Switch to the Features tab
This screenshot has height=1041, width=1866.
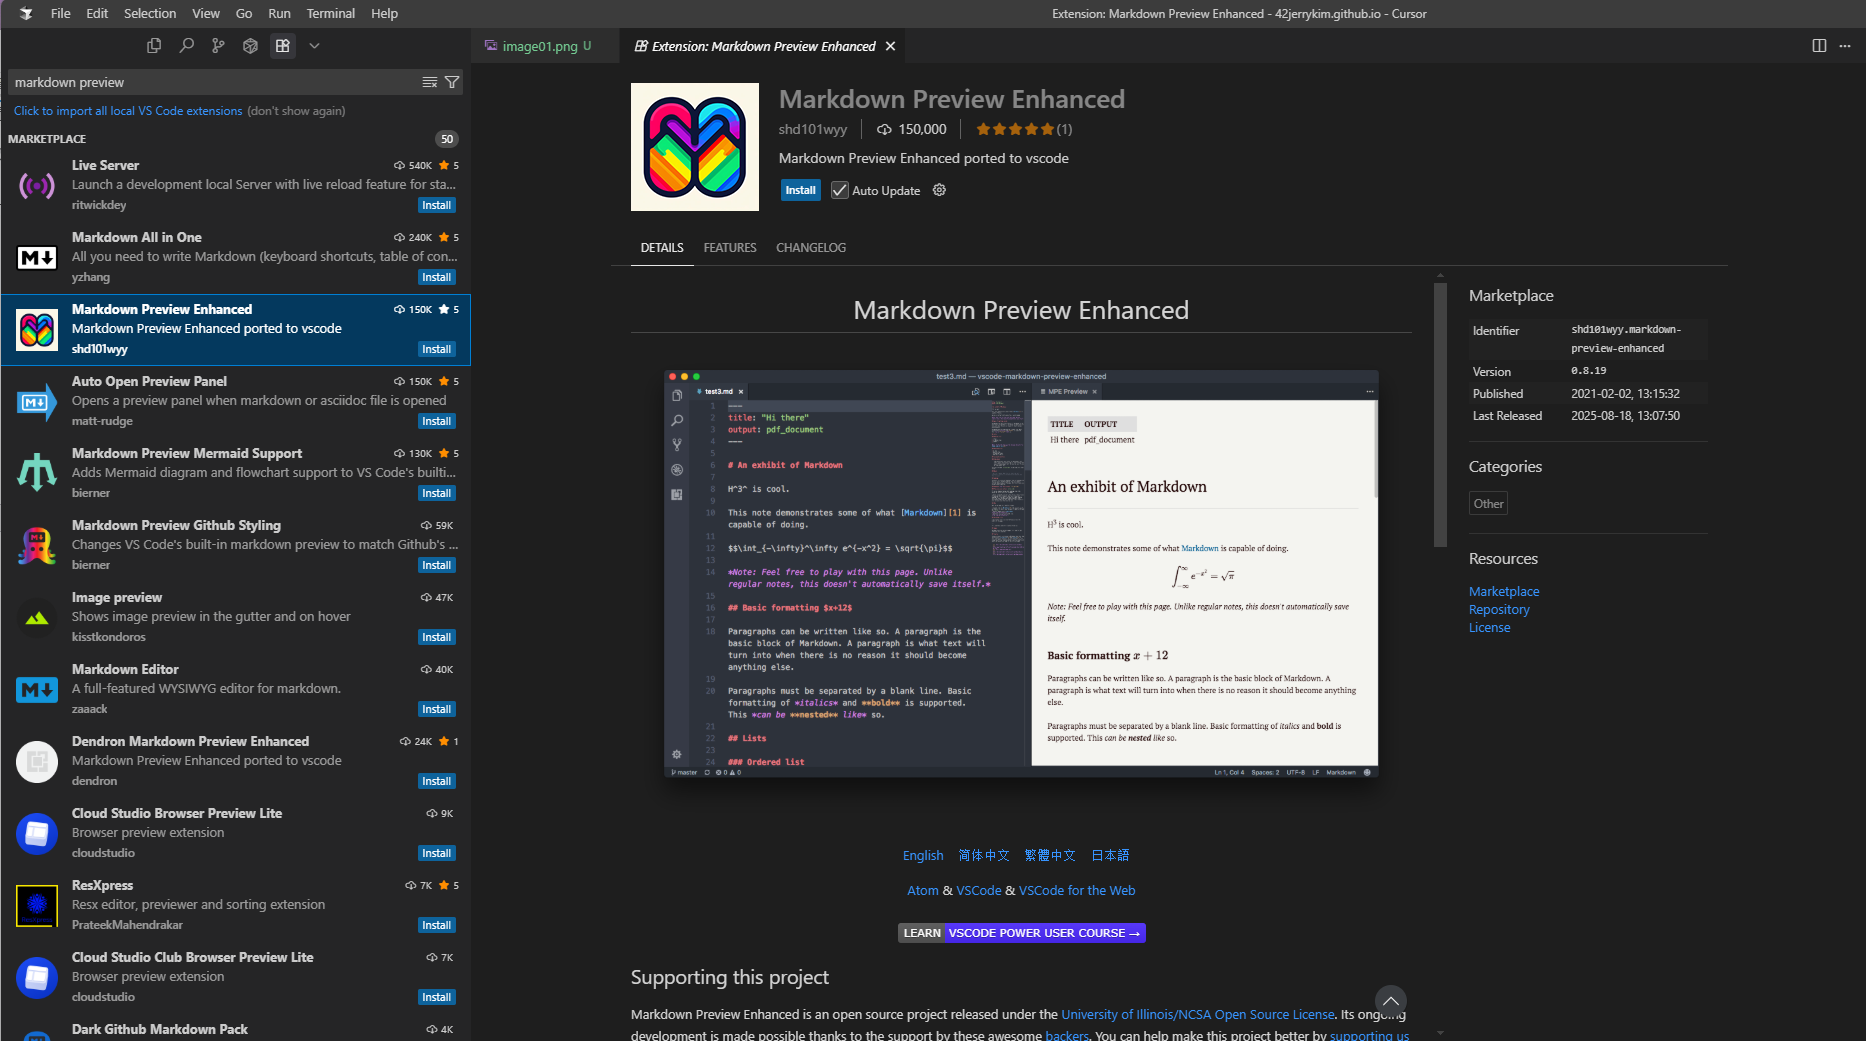(x=729, y=248)
